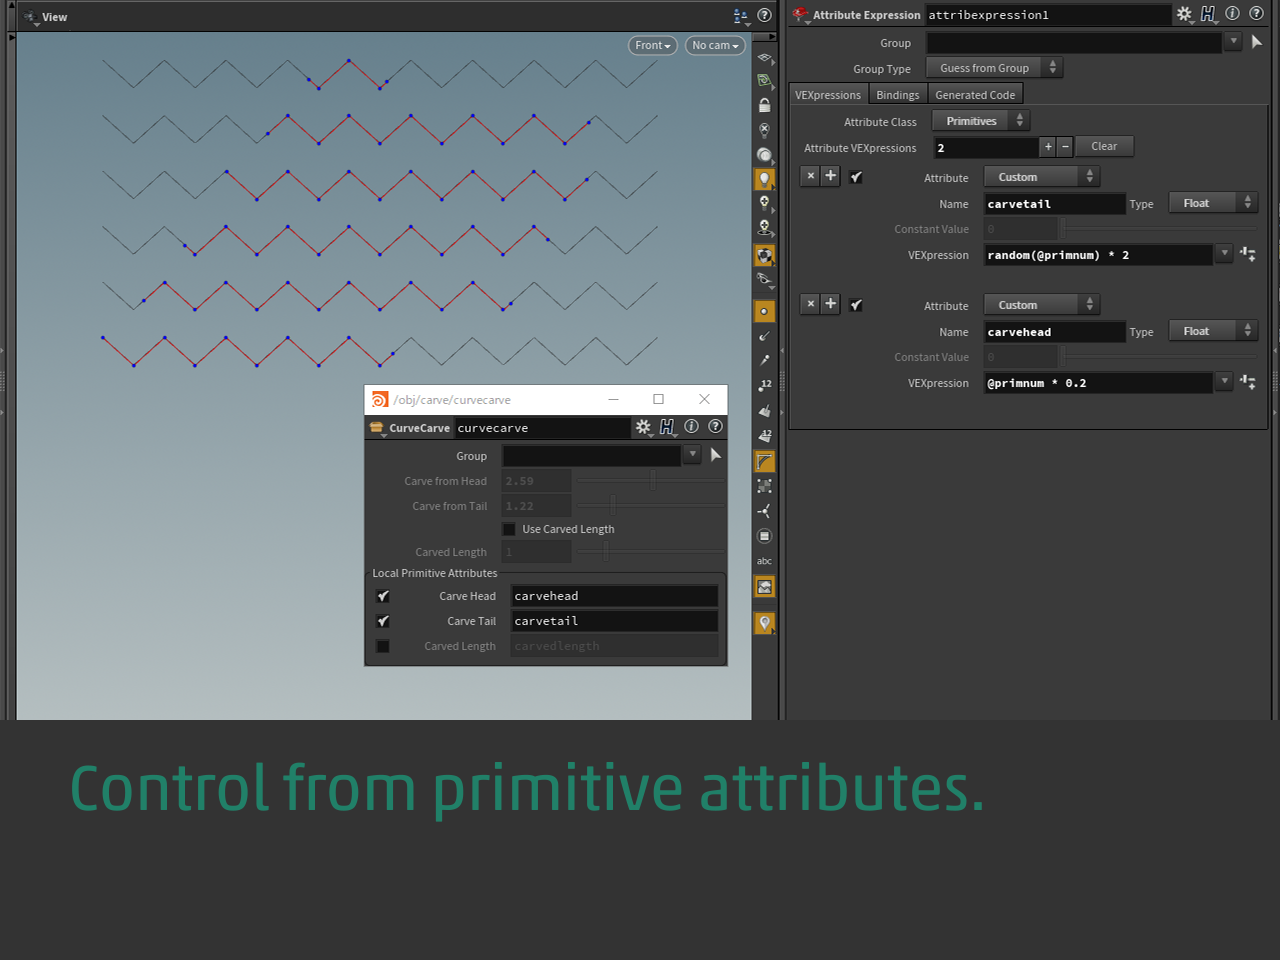Screen dimensions: 1280x960
Task: Click the carvehead Name input field
Action: pyautogui.click(x=1054, y=332)
